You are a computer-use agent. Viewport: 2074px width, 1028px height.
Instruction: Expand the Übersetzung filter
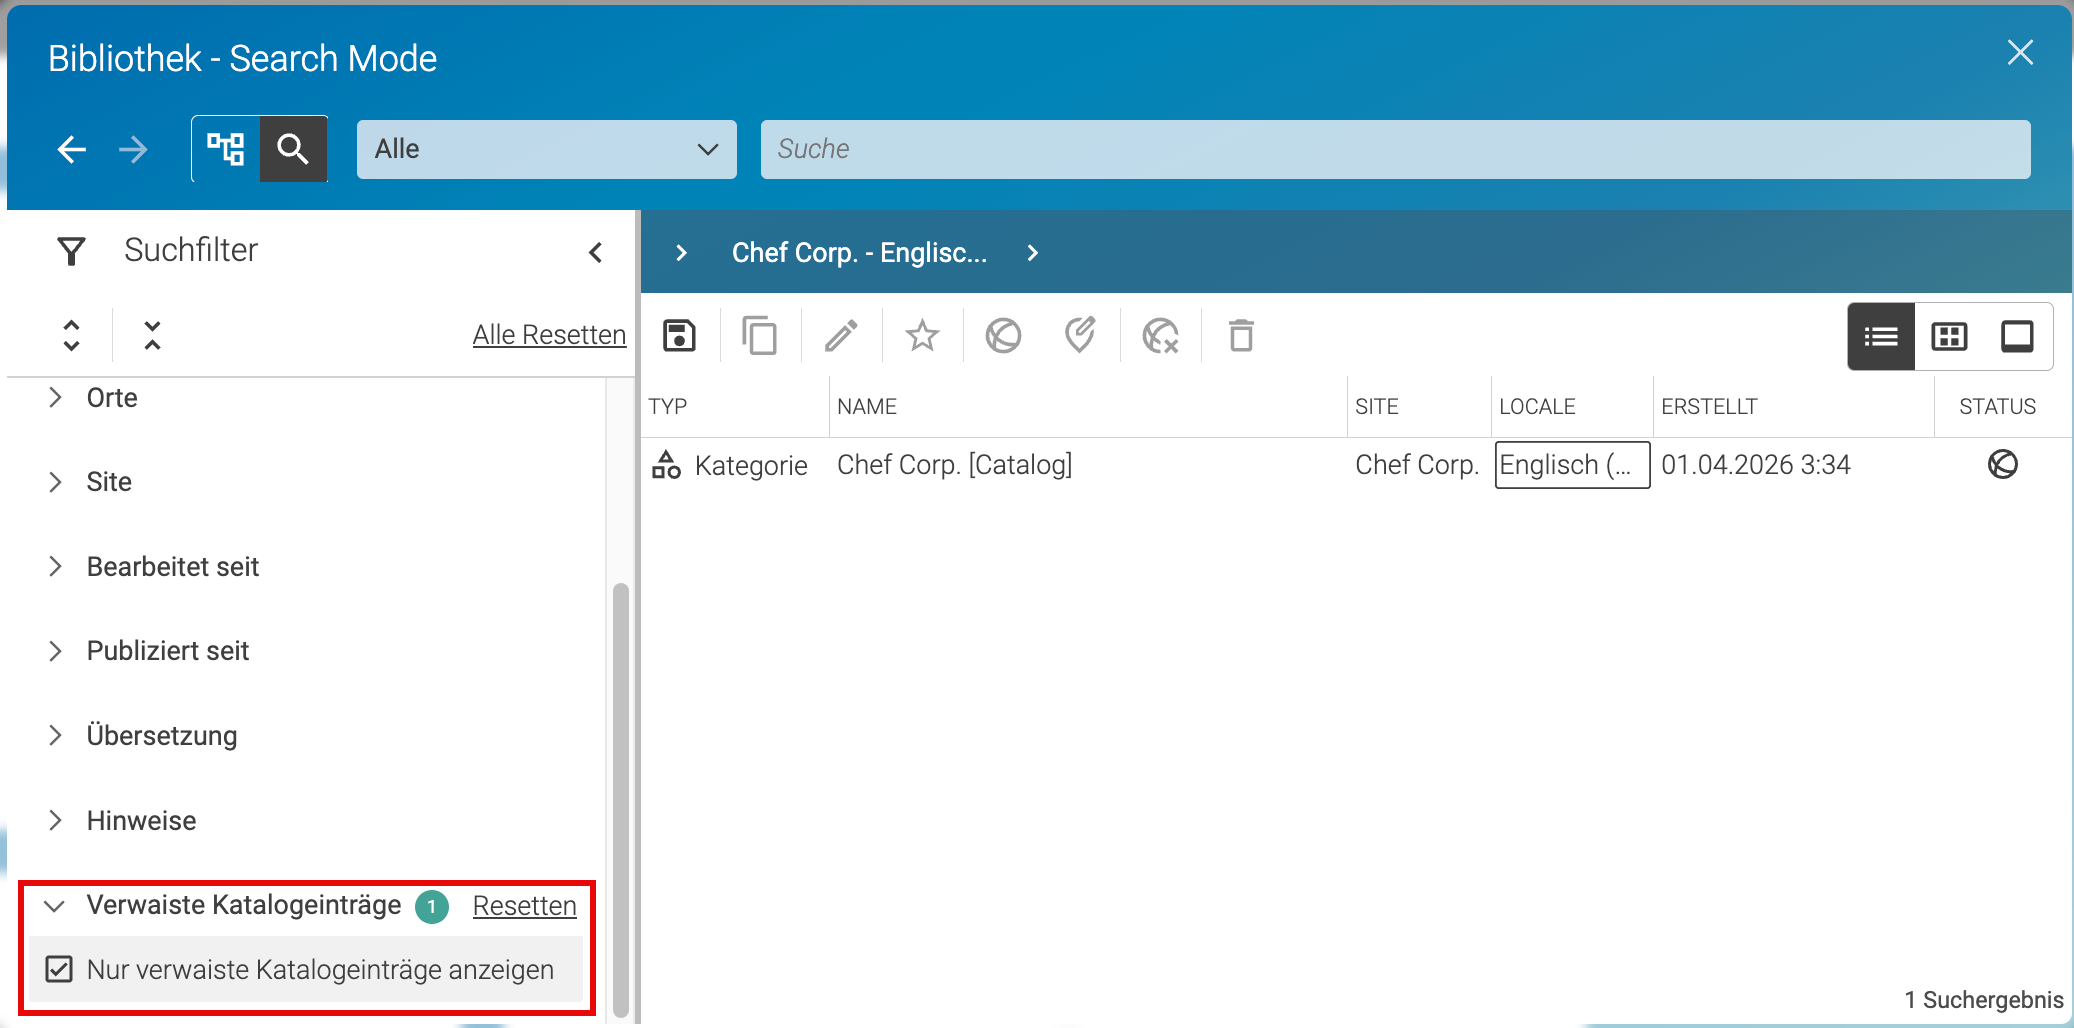pyautogui.click(x=56, y=736)
